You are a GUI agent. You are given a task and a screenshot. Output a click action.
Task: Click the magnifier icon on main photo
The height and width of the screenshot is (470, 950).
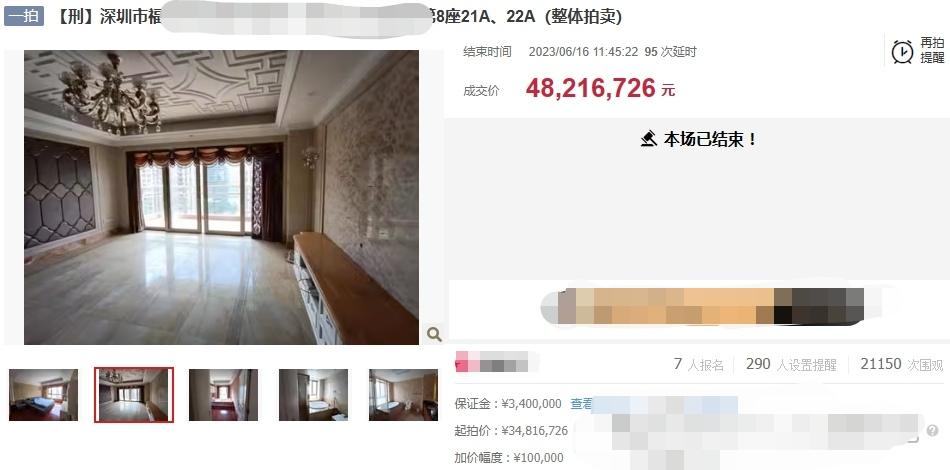[434, 334]
